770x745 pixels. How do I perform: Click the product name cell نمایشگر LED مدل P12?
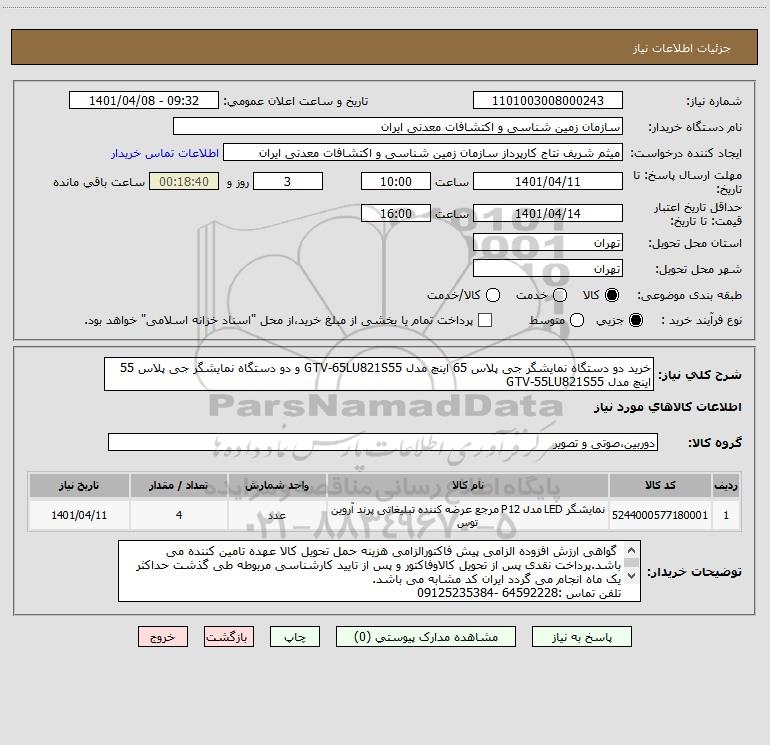pyautogui.click(x=468, y=515)
